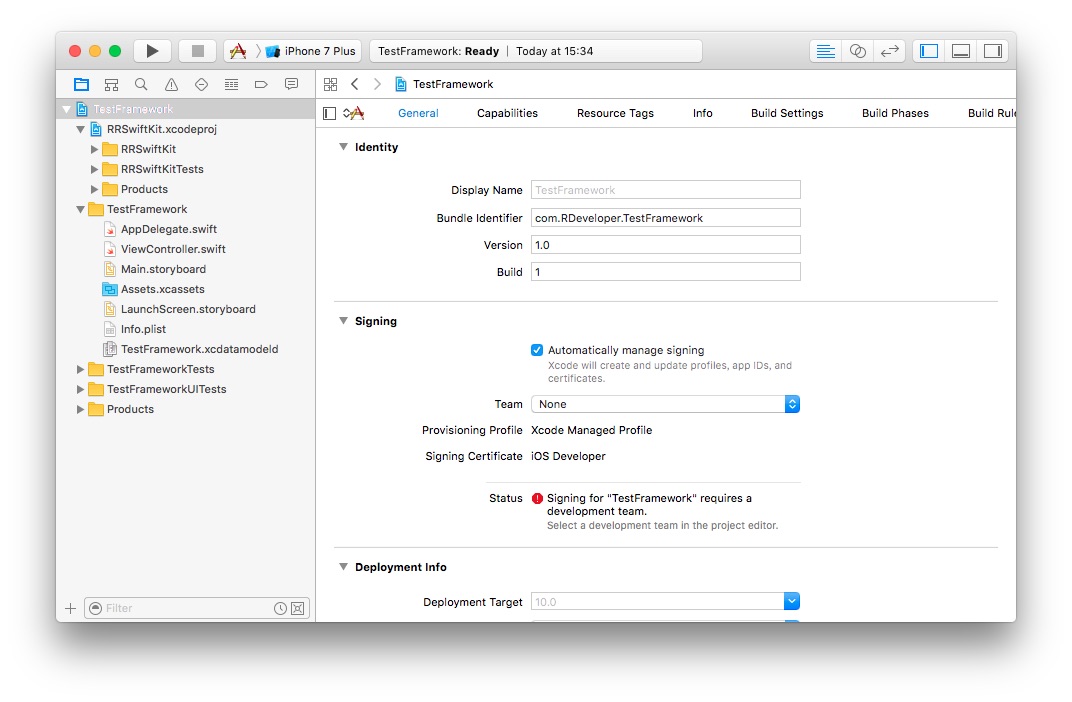Switch to the General tab
The height and width of the screenshot is (702, 1072).
pyautogui.click(x=418, y=113)
